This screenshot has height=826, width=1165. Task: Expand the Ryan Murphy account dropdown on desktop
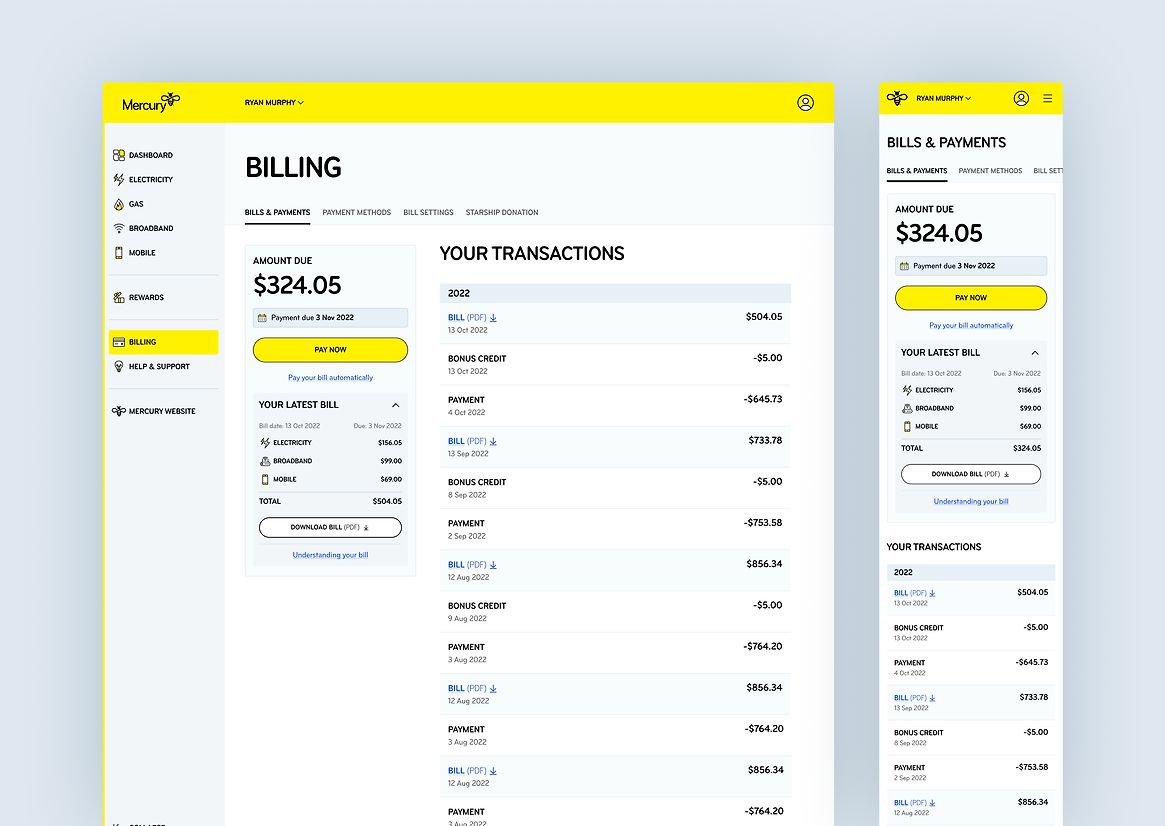pyautogui.click(x=274, y=102)
